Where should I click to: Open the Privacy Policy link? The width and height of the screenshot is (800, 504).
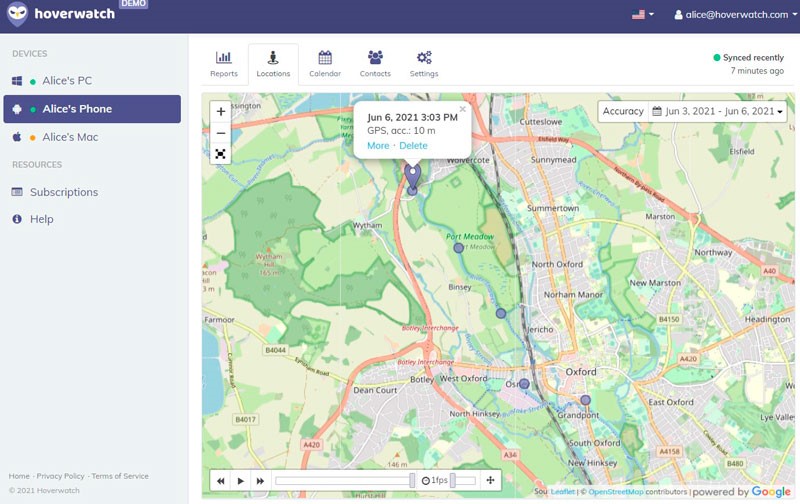pos(60,476)
